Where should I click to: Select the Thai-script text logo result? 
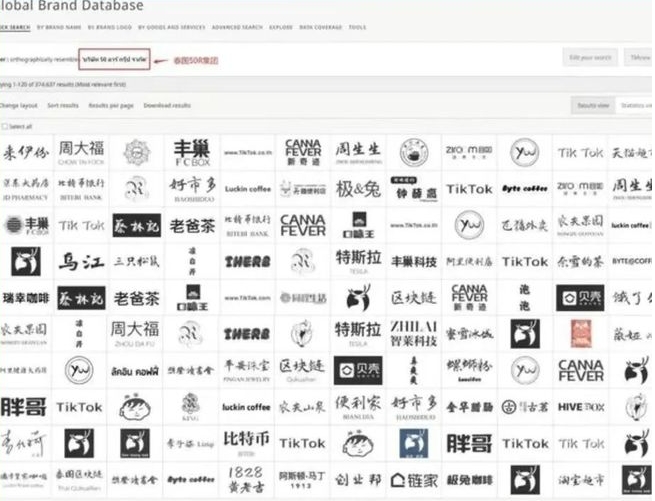[135, 371]
